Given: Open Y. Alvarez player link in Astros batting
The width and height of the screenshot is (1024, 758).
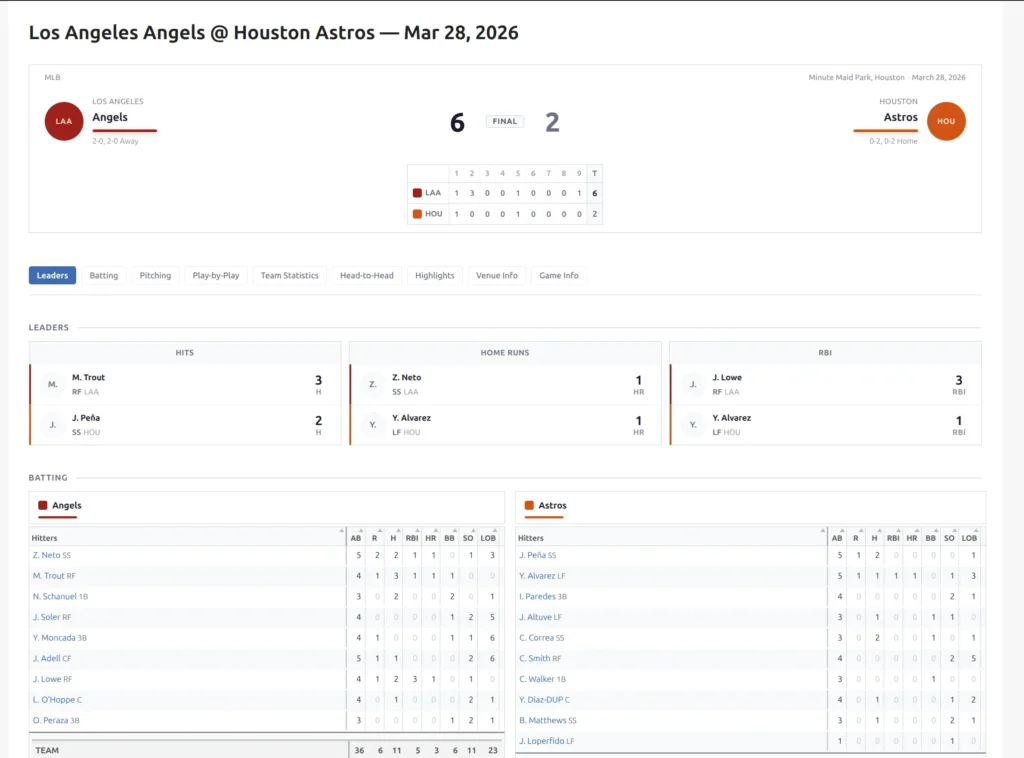Looking at the screenshot, I should pyautogui.click(x=537, y=576).
